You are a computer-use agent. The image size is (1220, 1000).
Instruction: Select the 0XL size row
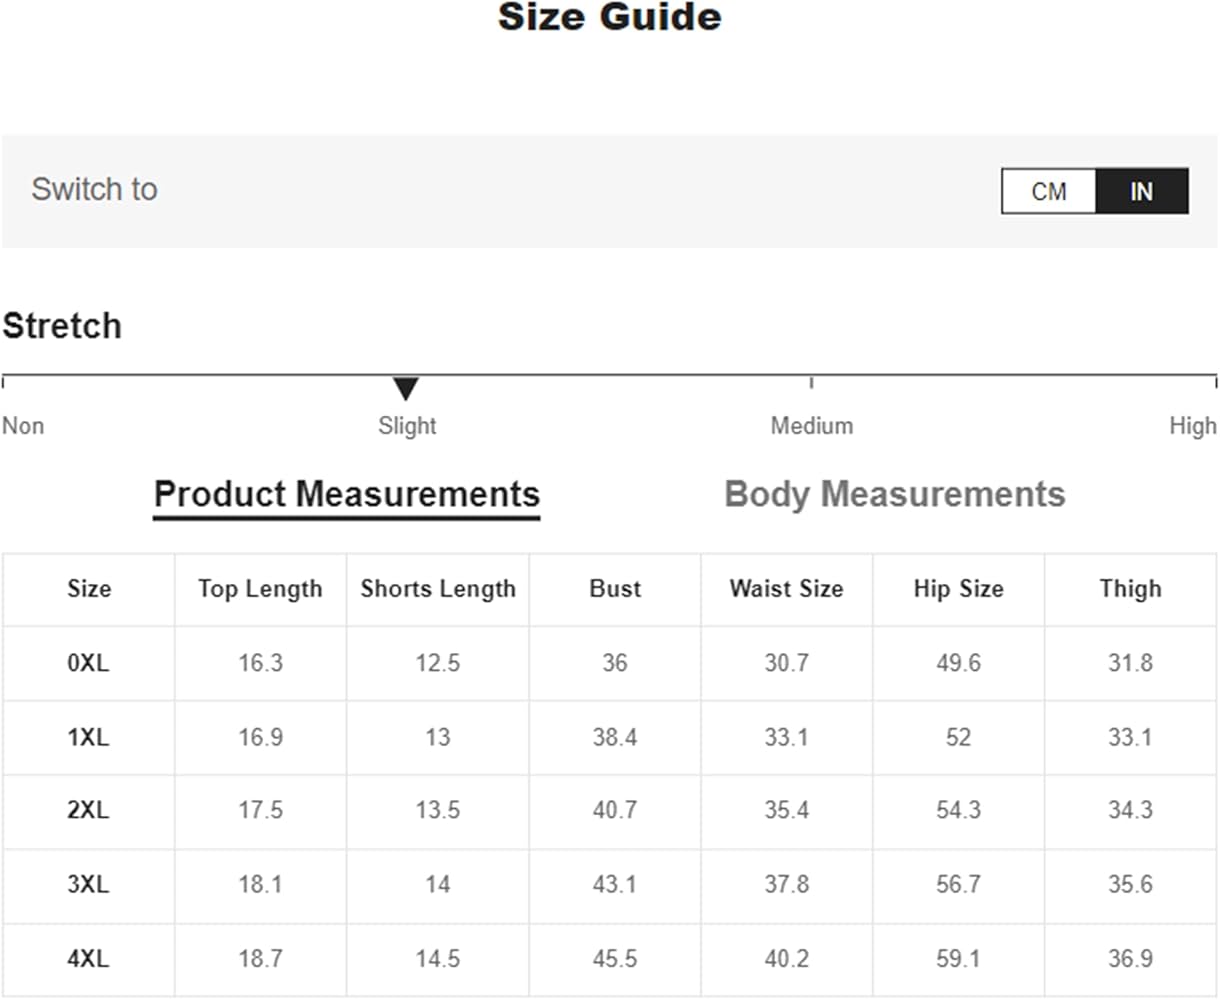(88, 663)
